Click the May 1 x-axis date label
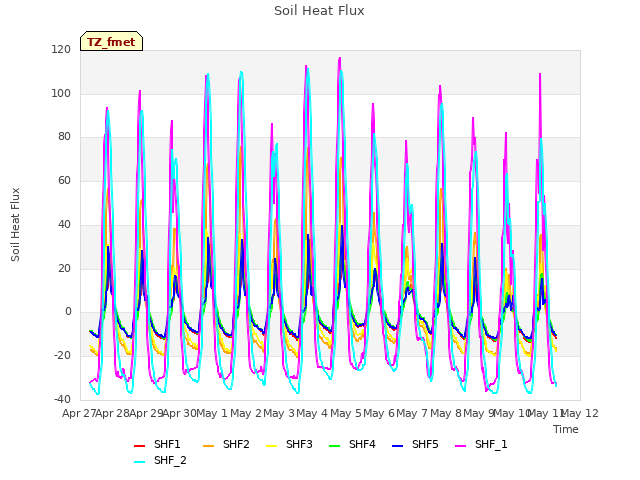Viewport: 640px width, 480px height. coord(212,413)
